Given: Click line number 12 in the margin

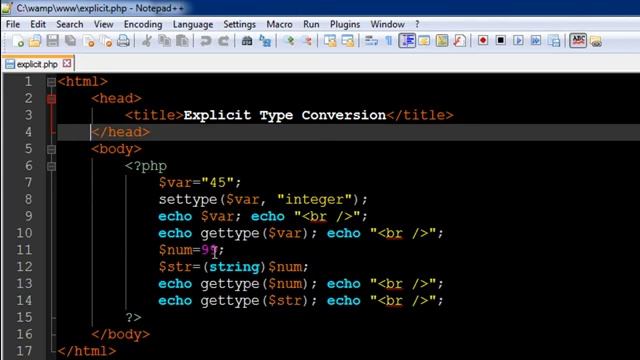Looking at the screenshot, I should 24,267.
